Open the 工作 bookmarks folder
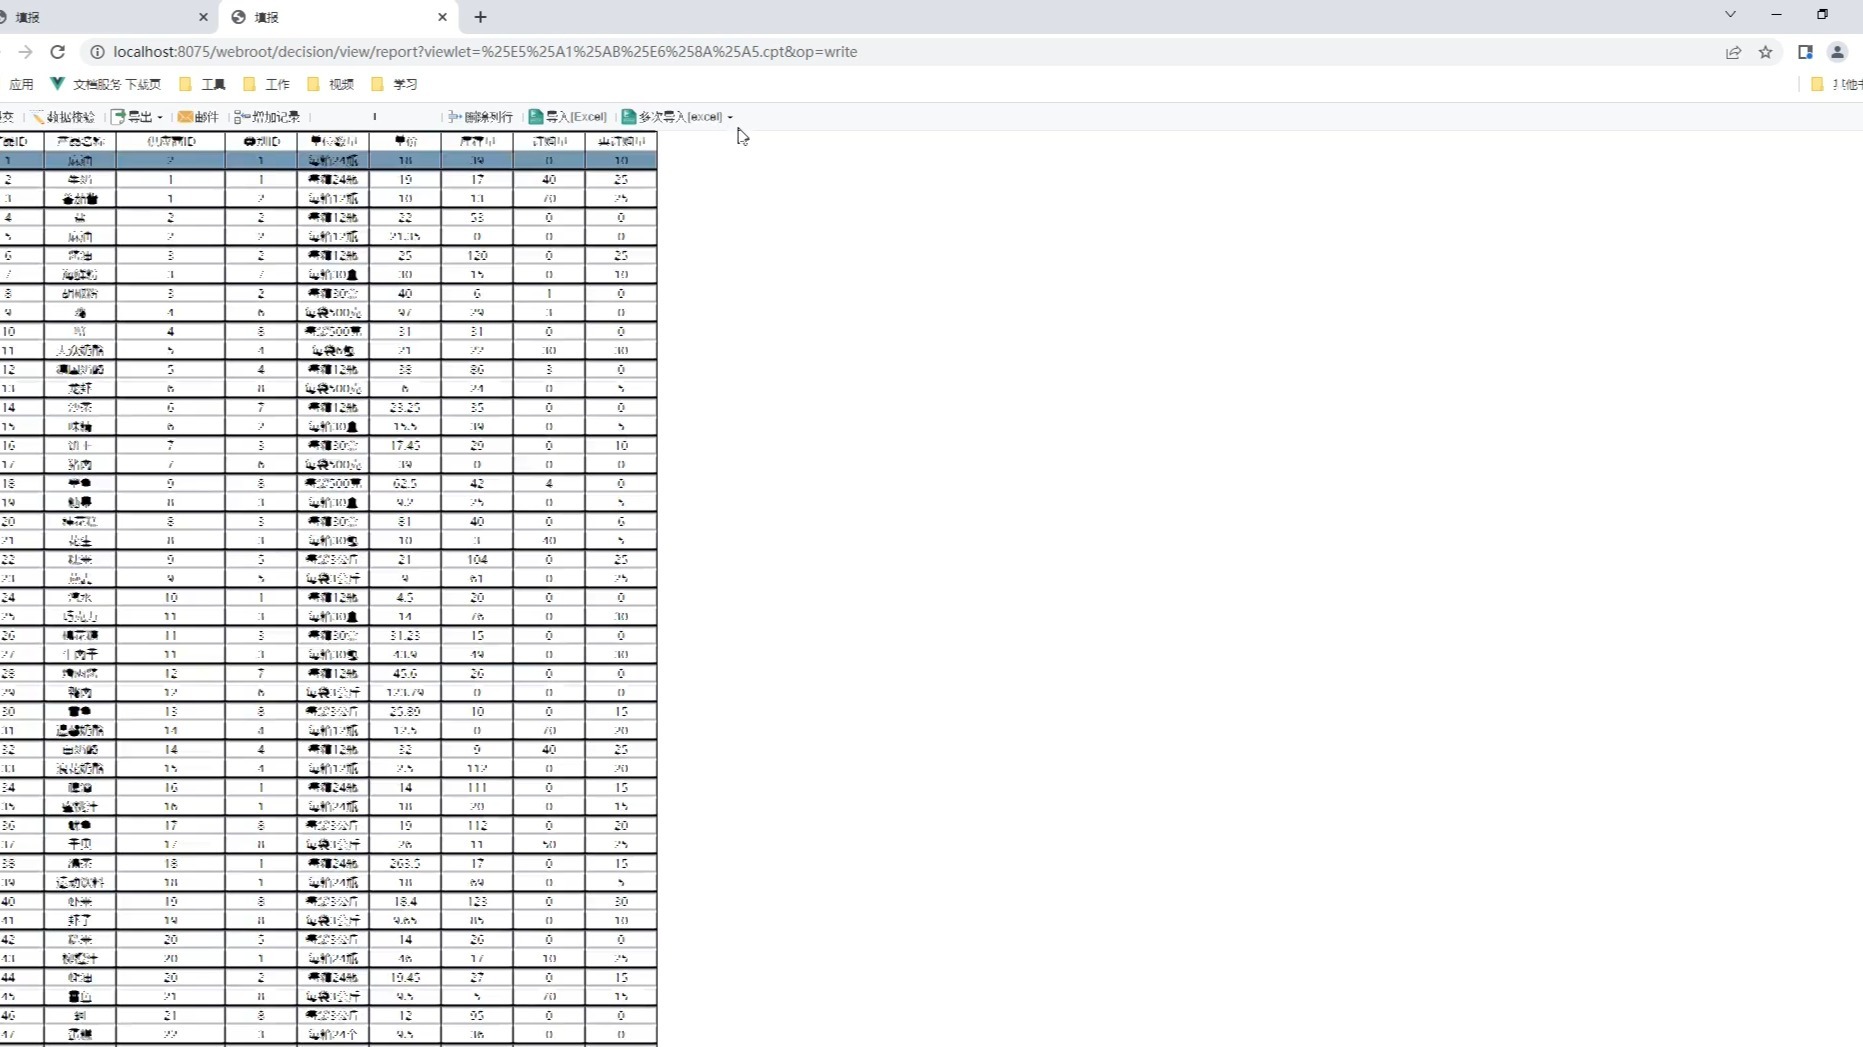The image size is (1863, 1047). point(266,84)
